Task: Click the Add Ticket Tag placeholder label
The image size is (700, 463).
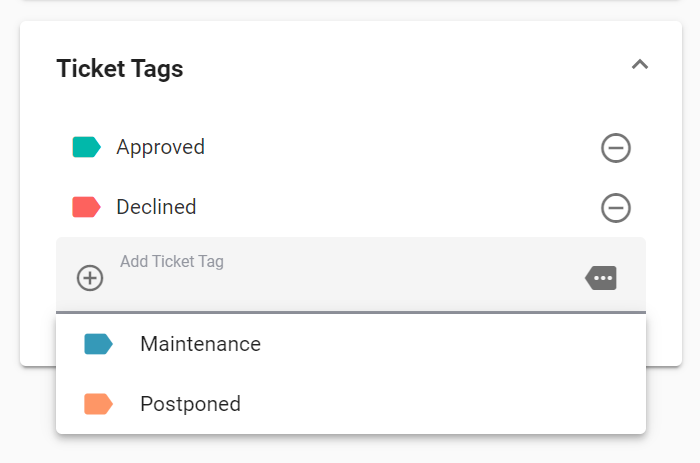Action: (x=172, y=261)
